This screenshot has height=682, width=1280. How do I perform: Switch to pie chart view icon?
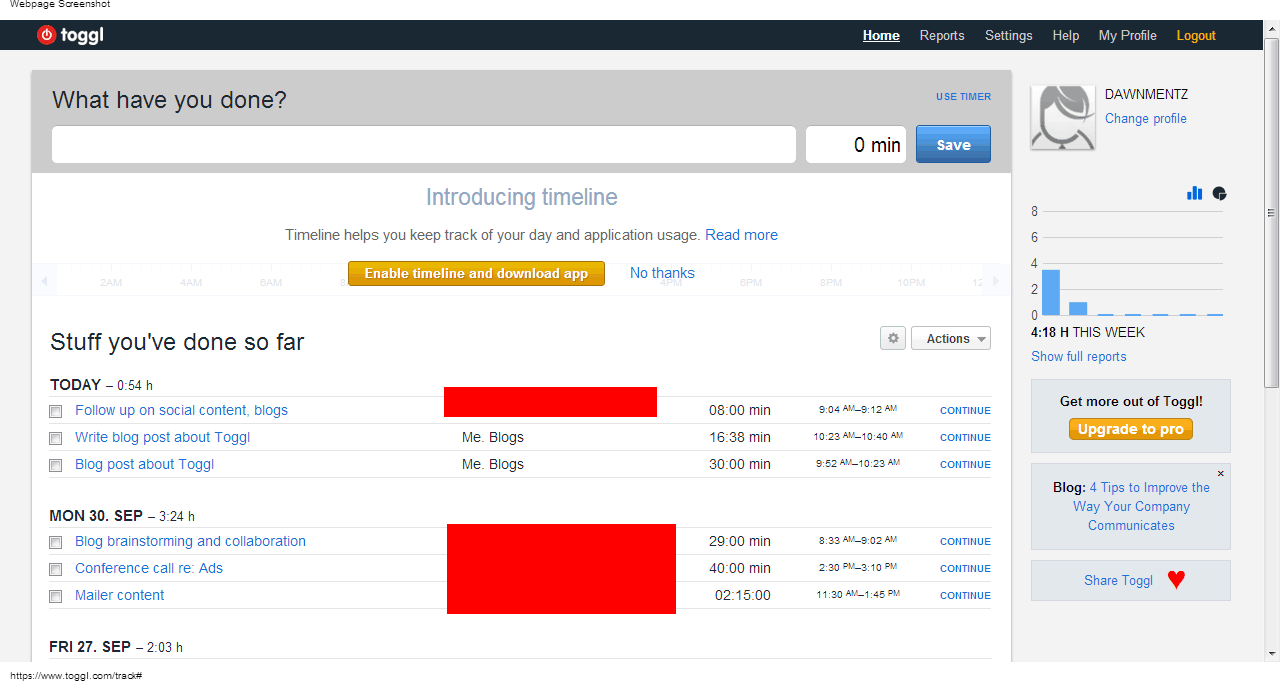(1219, 193)
